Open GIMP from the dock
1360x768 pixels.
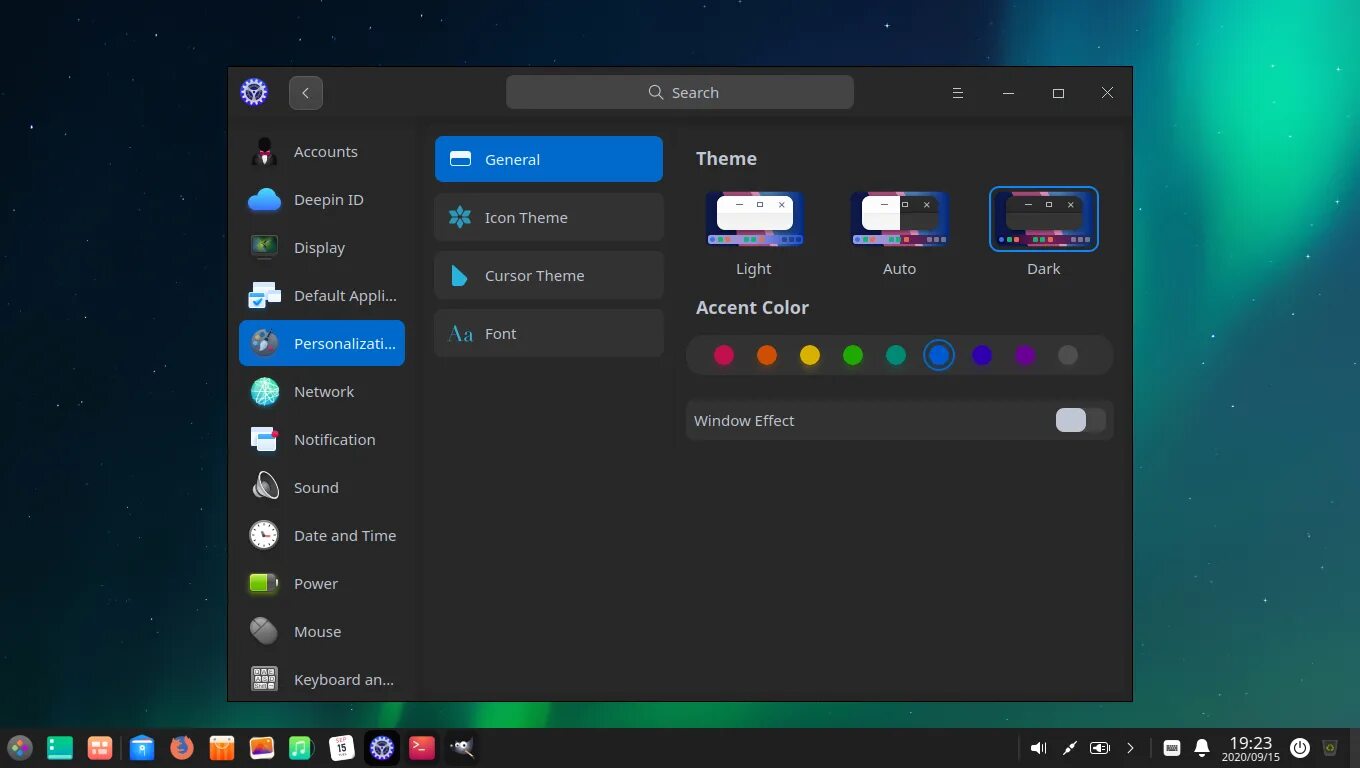pyautogui.click(x=462, y=747)
